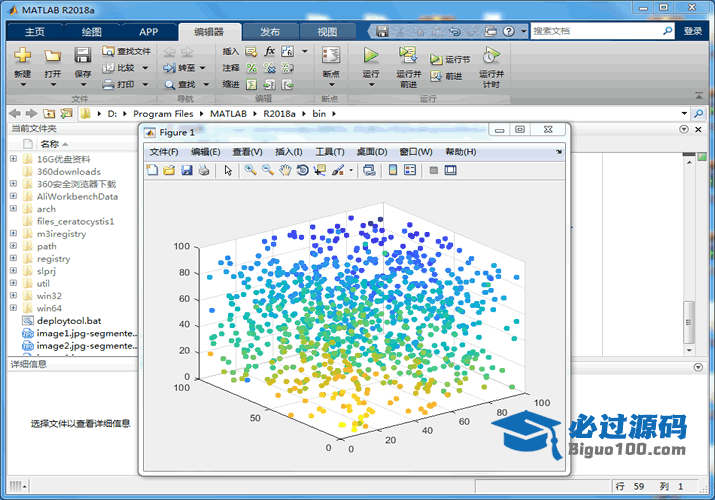Image resolution: width=715 pixels, height=500 pixels.
Task: Click the Data Cursor tool
Action: pyautogui.click(x=320, y=170)
